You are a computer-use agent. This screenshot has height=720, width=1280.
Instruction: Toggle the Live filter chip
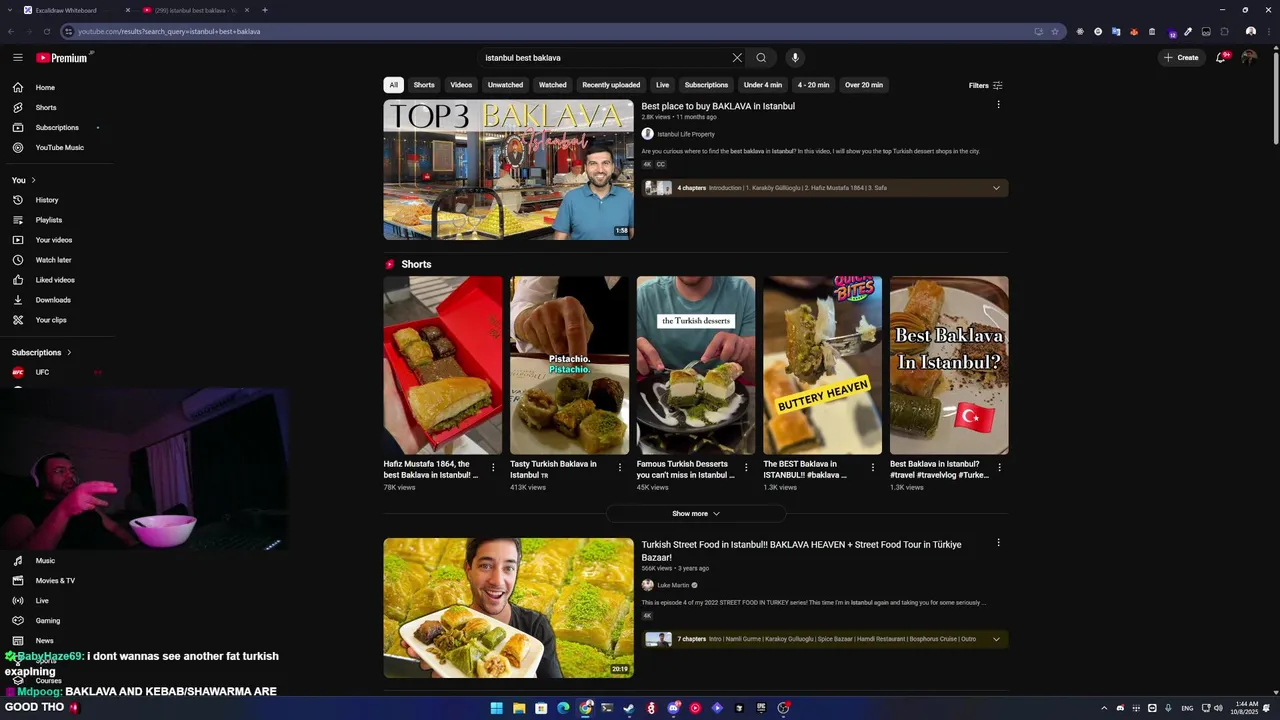[662, 85]
